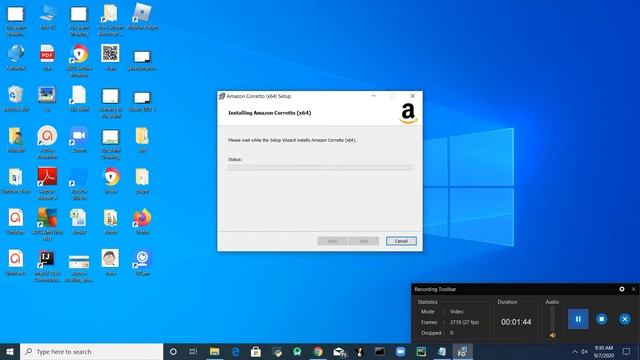The height and width of the screenshot is (360, 640).
Task: Open Task View on the taskbar
Action: [193, 351]
